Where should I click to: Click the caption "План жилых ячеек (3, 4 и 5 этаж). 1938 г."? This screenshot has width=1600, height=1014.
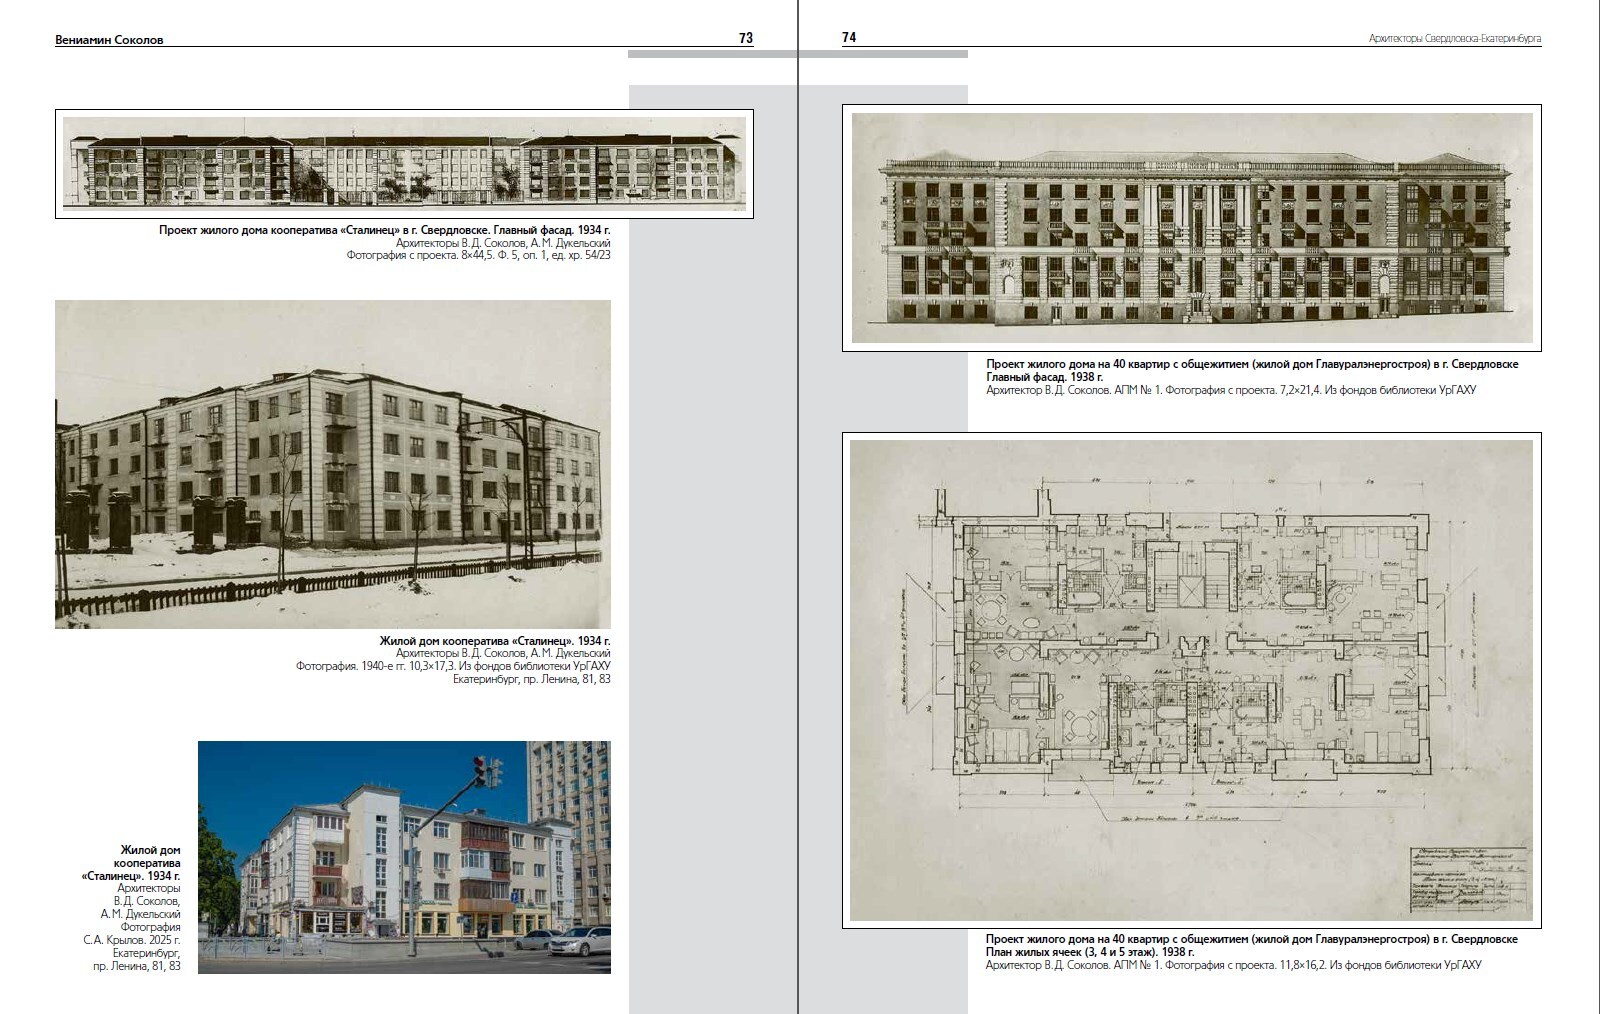1090,952
